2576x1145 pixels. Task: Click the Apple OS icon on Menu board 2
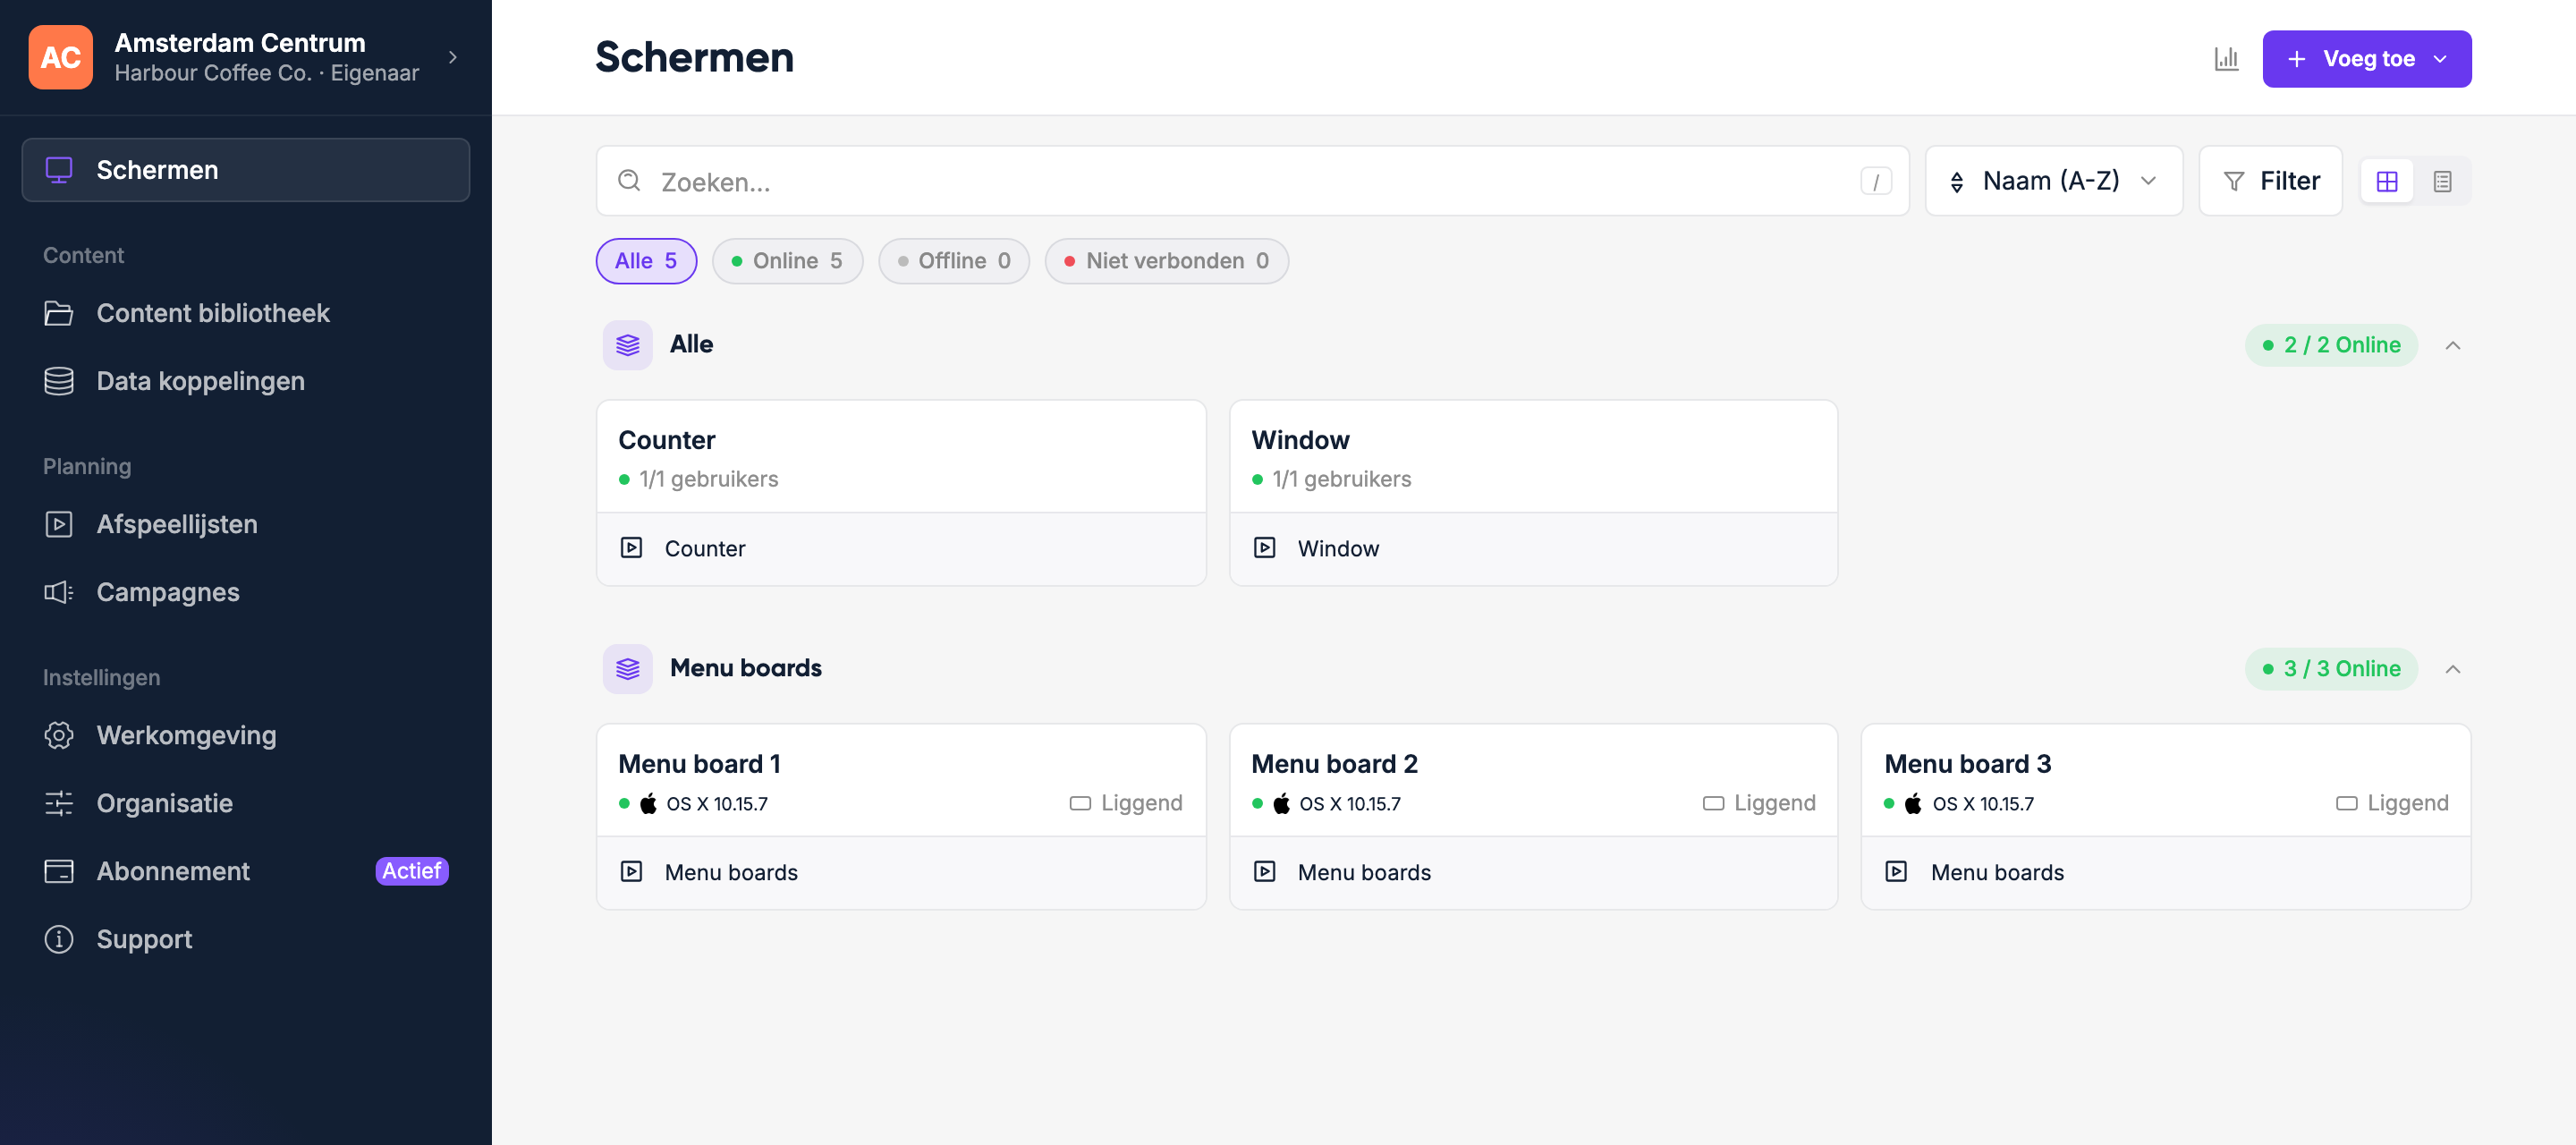[1281, 803]
